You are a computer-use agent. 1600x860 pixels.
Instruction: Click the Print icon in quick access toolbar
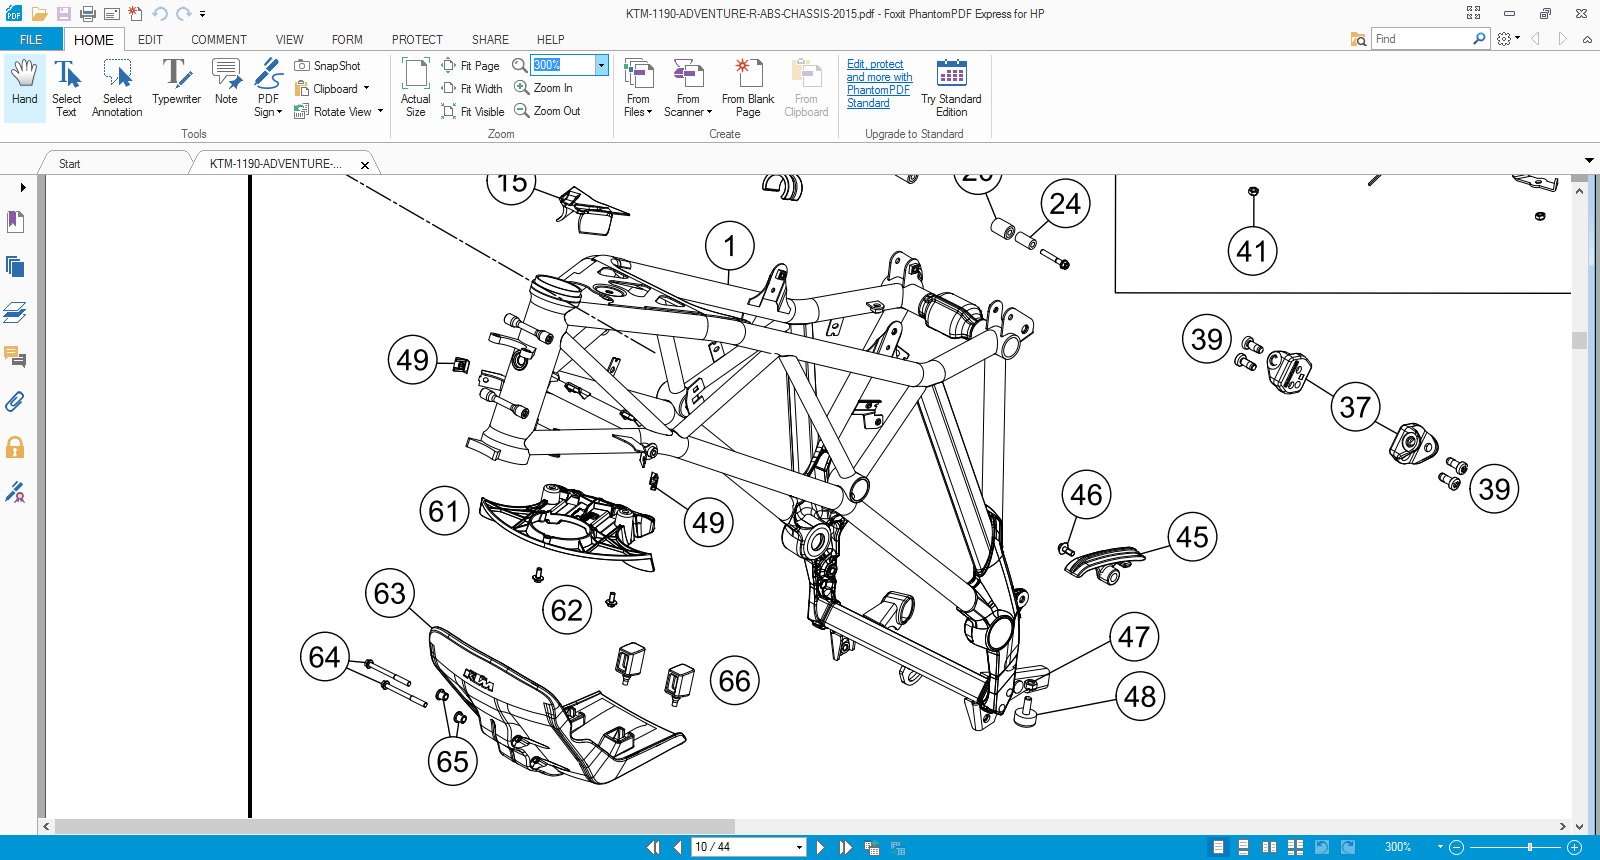[88, 14]
